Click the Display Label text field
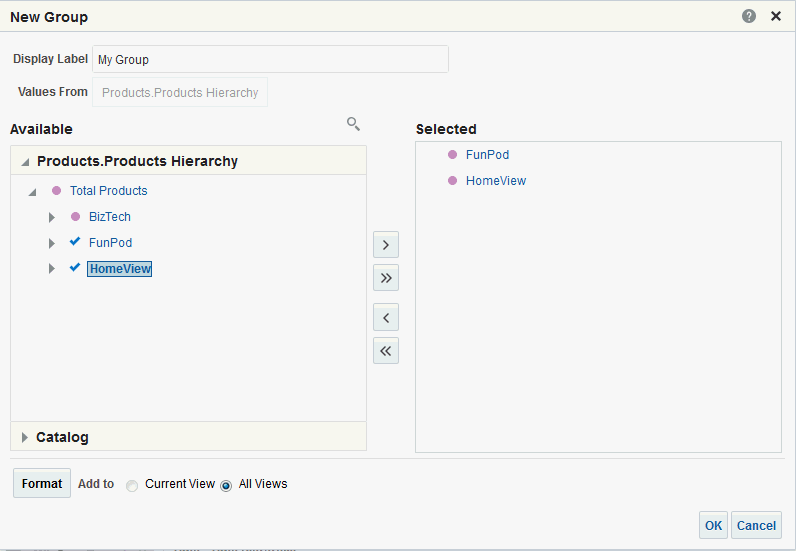This screenshot has width=796, height=551. (270, 59)
